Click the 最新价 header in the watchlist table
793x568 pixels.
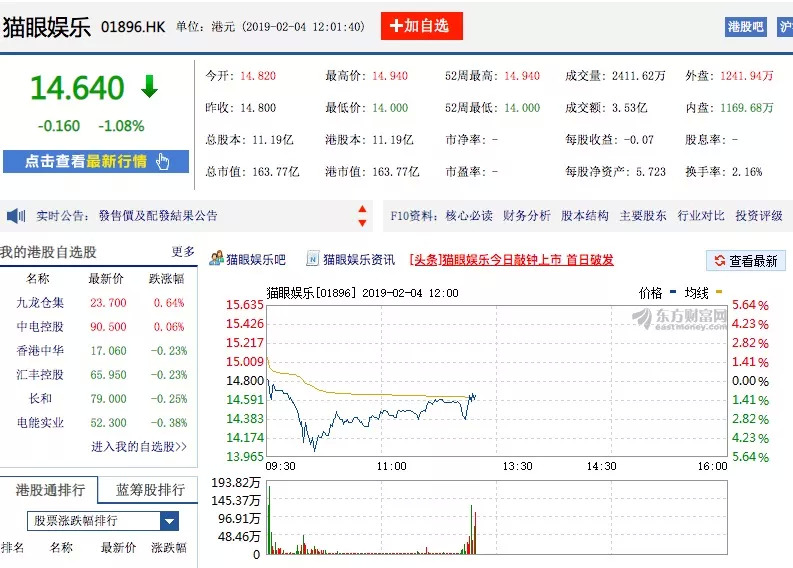(x=106, y=279)
